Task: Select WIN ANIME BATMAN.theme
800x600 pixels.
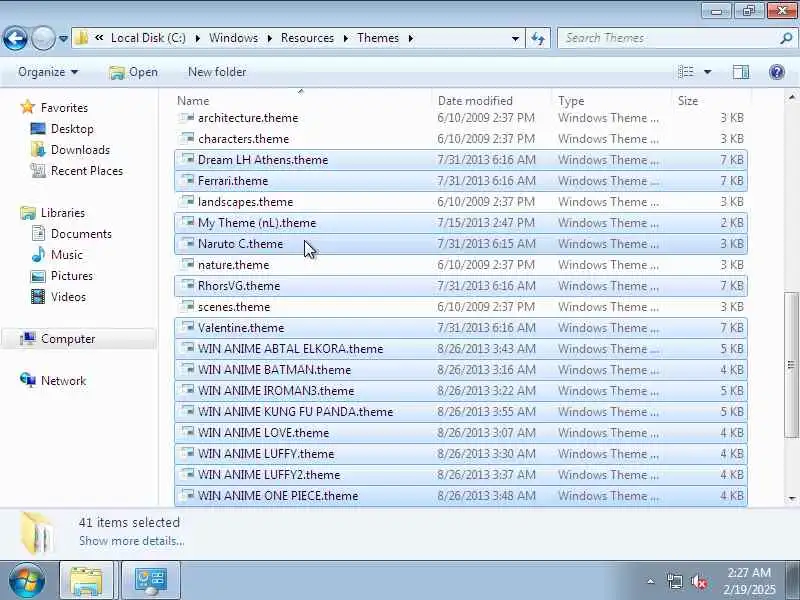Action: coord(461,369)
